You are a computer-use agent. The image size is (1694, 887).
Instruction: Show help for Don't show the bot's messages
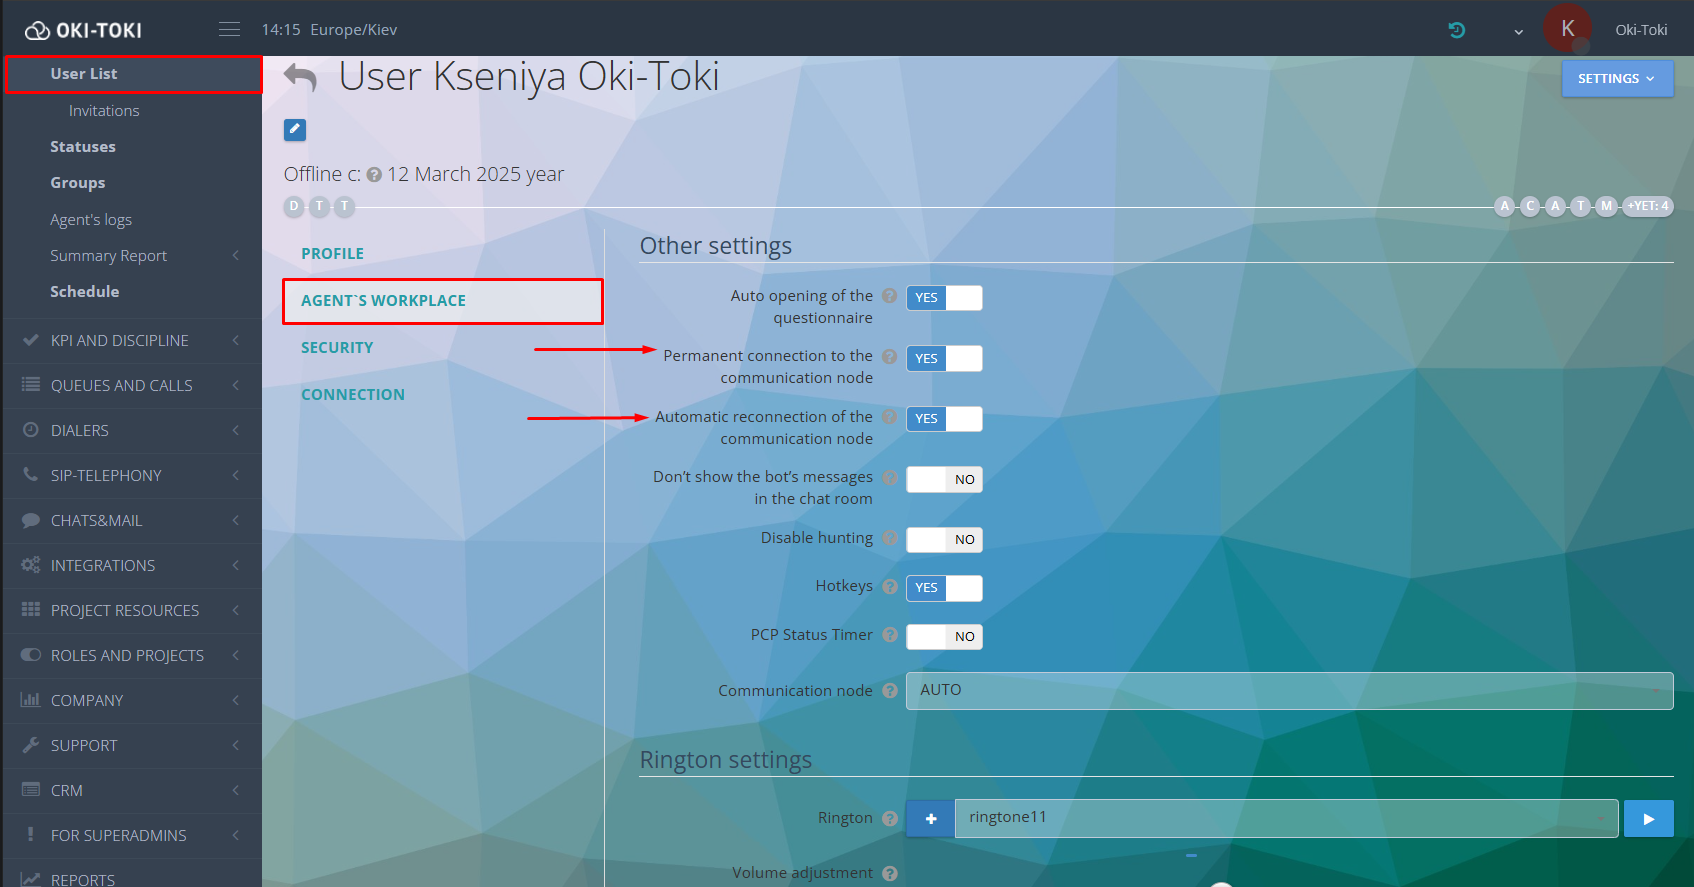coord(890,477)
